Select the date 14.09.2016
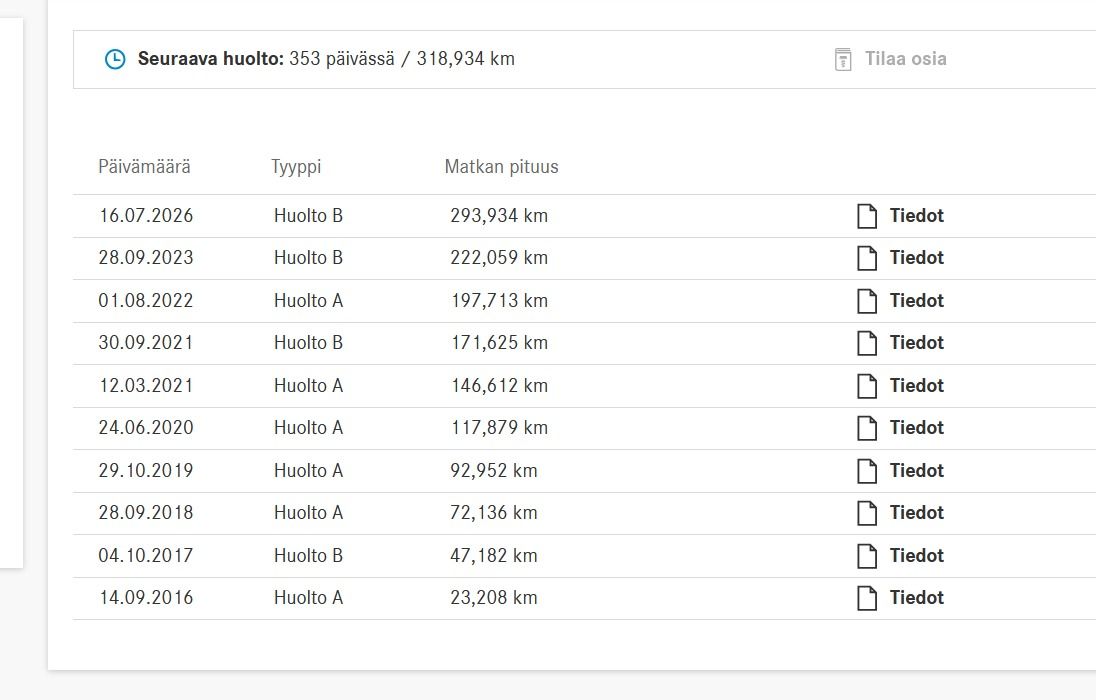Viewport: 1096px width, 700px height. click(146, 597)
